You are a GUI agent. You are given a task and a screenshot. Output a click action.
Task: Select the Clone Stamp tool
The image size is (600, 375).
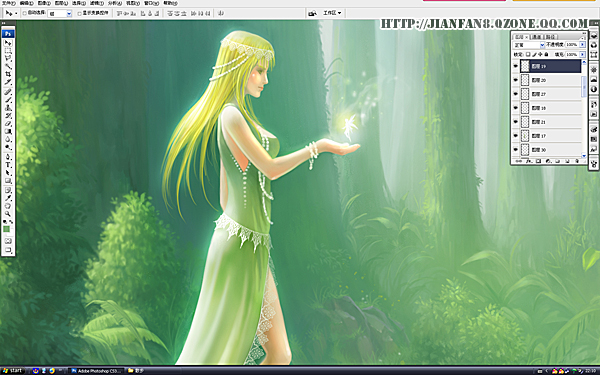8,108
